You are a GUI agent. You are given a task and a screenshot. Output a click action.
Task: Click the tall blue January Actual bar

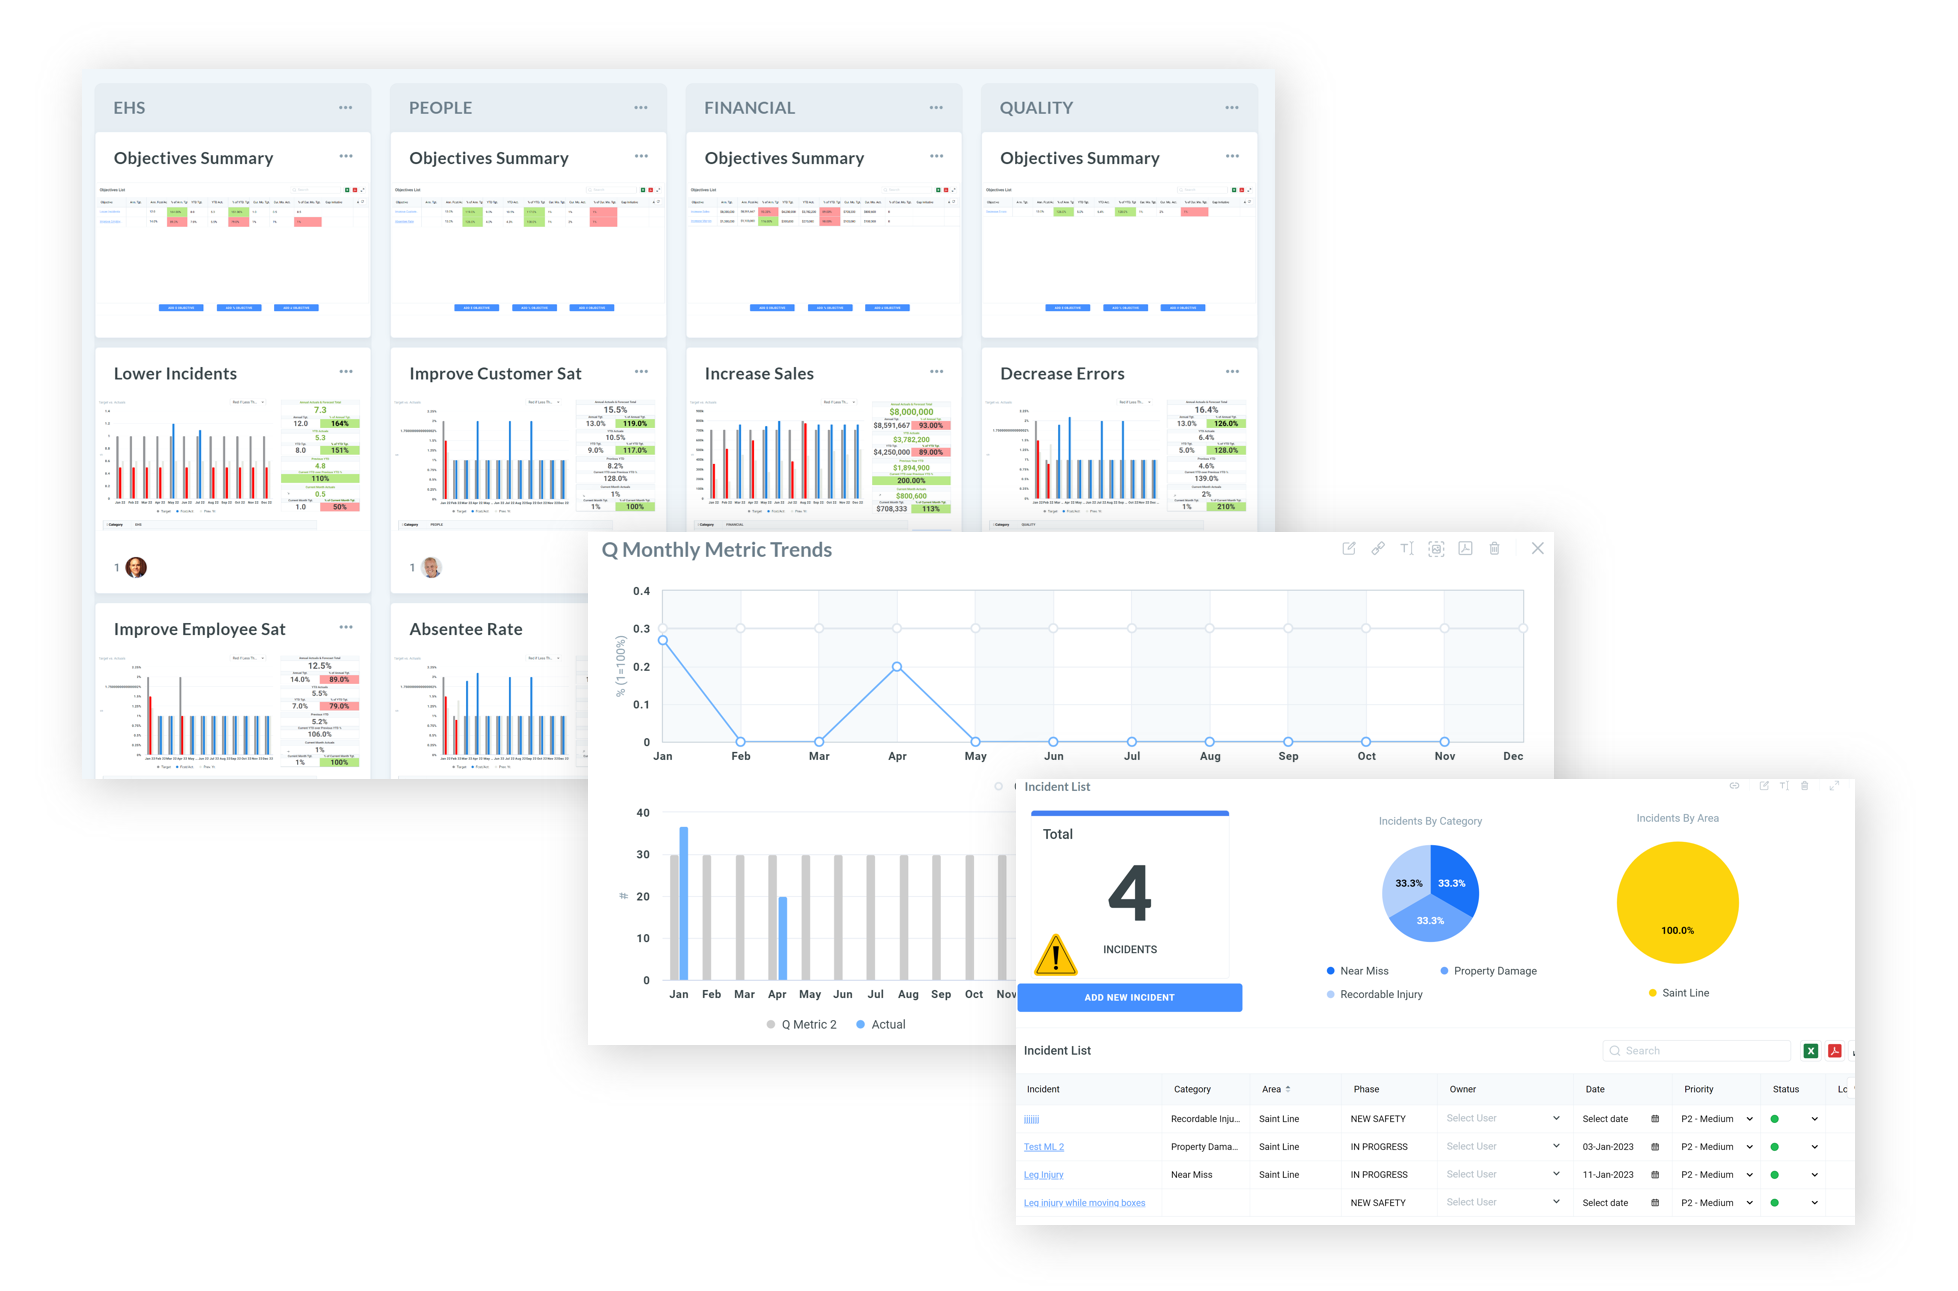(x=684, y=903)
